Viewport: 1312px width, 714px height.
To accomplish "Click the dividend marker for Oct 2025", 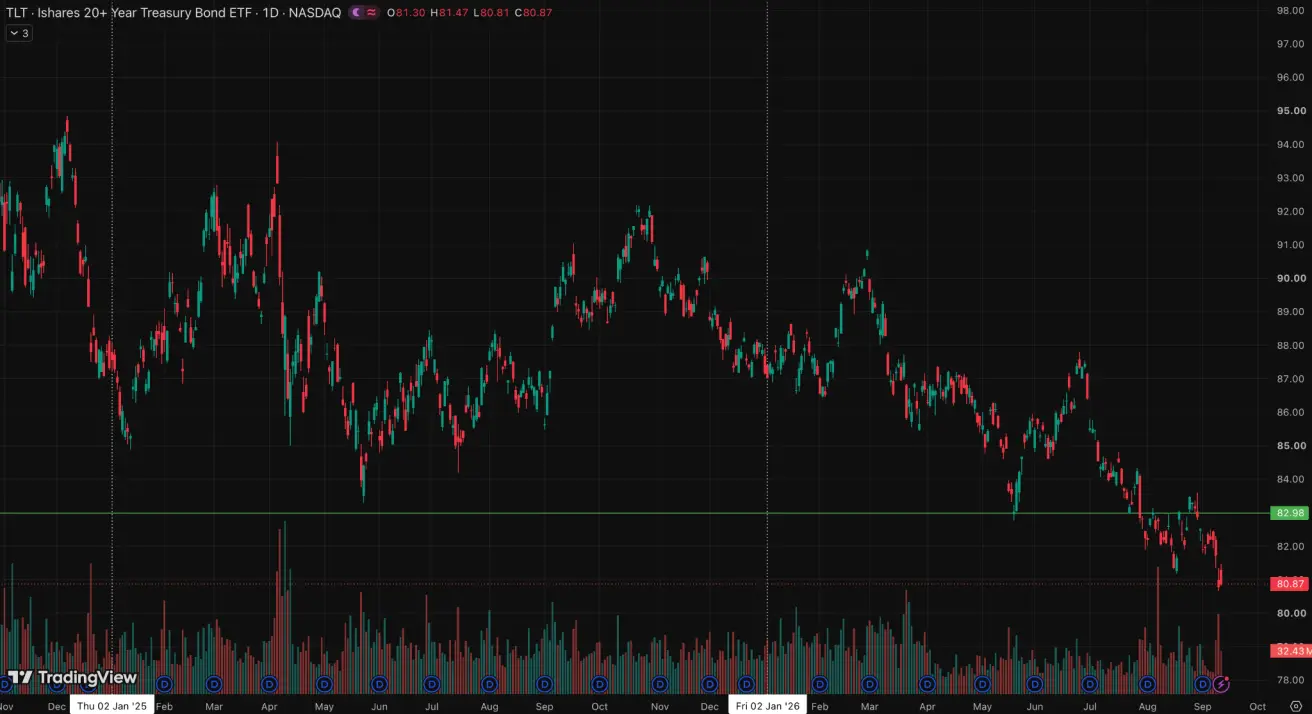I will point(599,684).
